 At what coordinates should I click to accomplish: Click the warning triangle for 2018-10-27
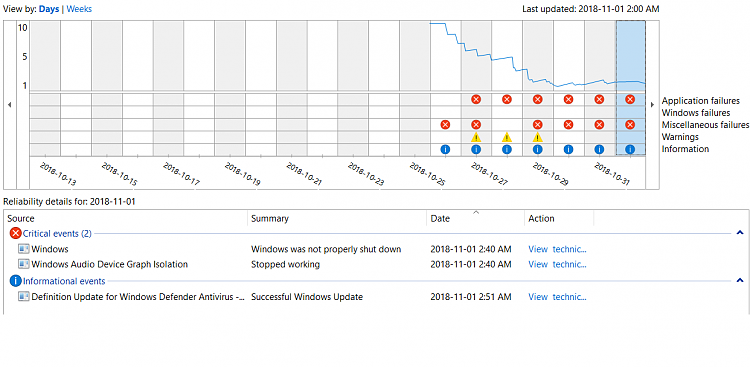[x=475, y=137]
